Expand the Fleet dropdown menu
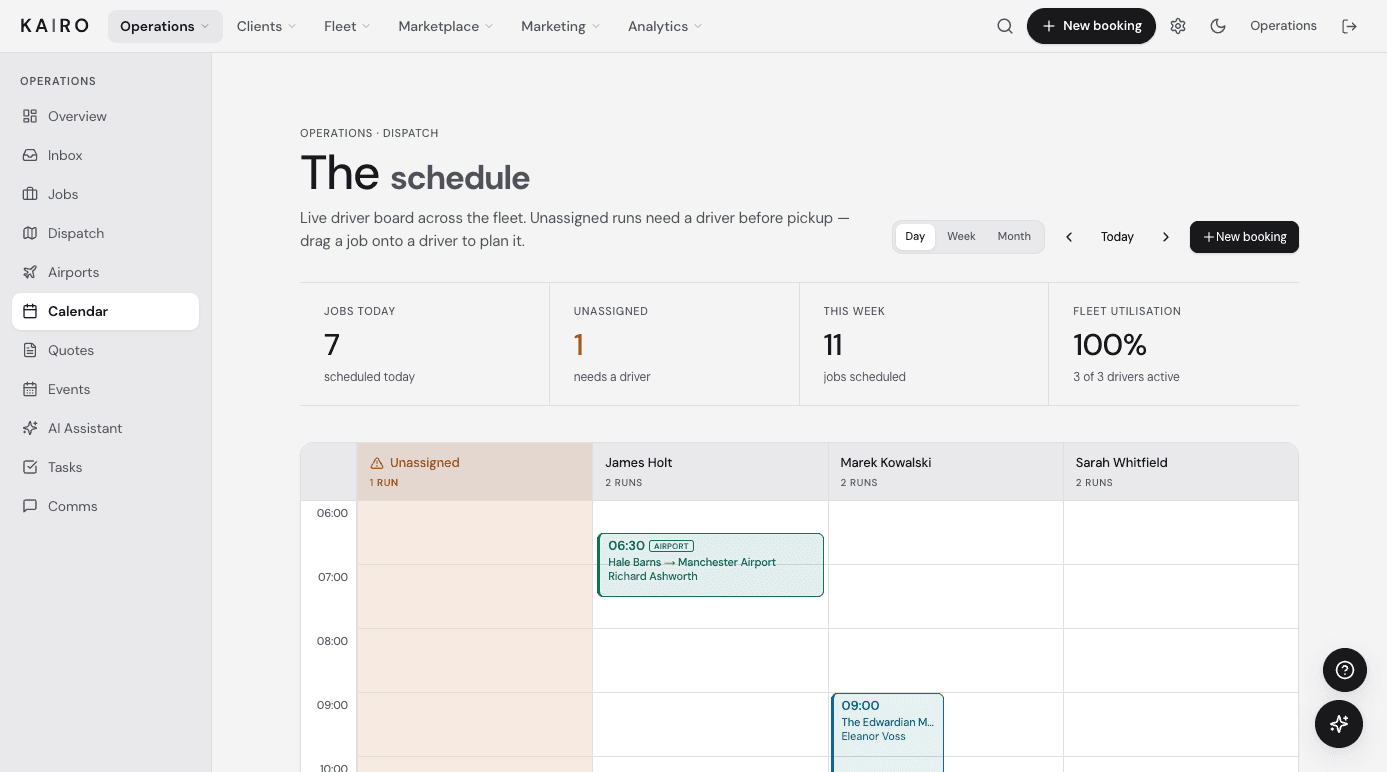 [x=347, y=26]
